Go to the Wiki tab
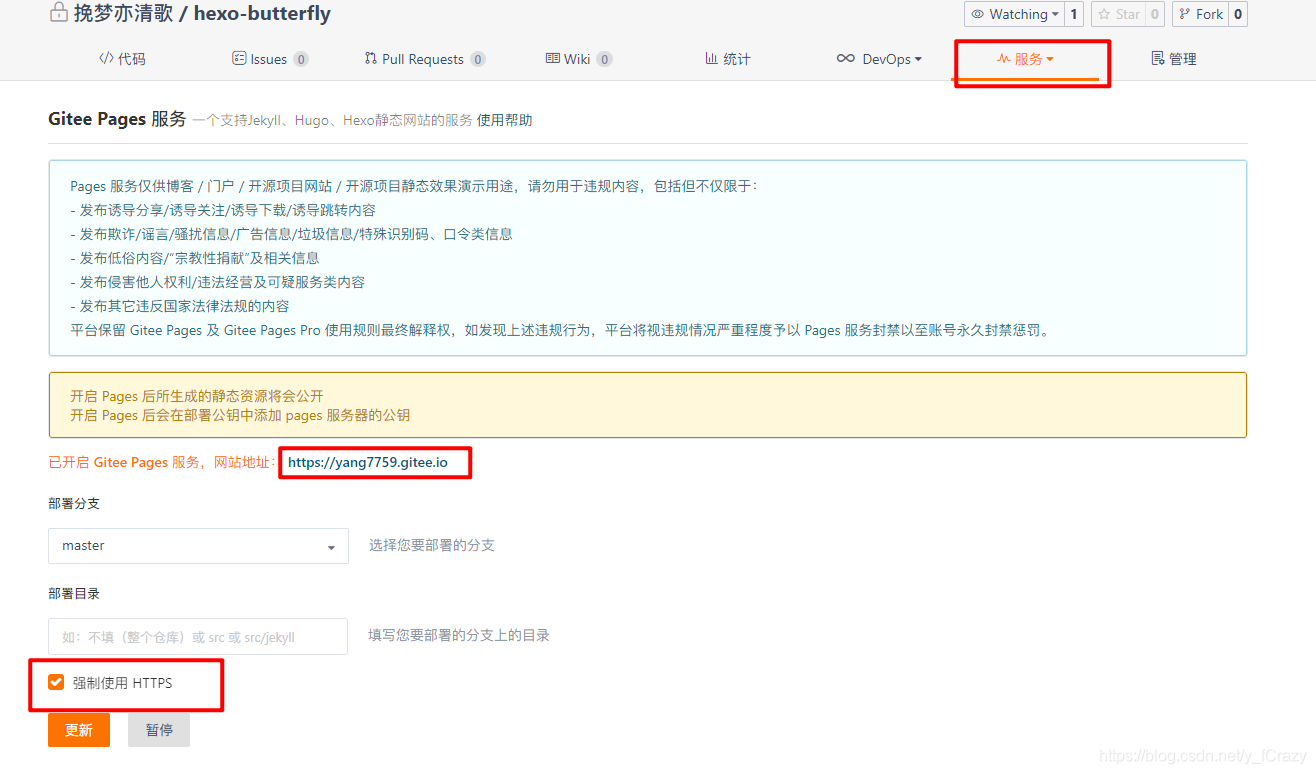This screenshot has height=774, width=1316. coord(579,59)
